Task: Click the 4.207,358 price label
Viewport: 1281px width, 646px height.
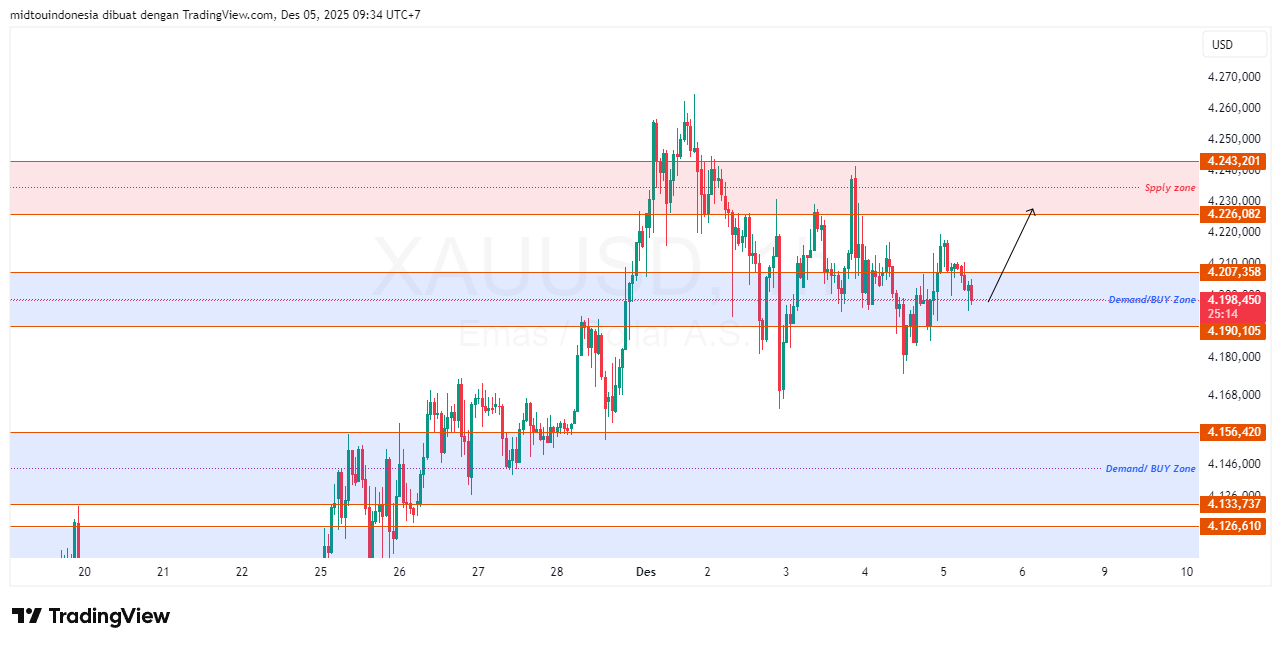Action: click(1232, 272)
